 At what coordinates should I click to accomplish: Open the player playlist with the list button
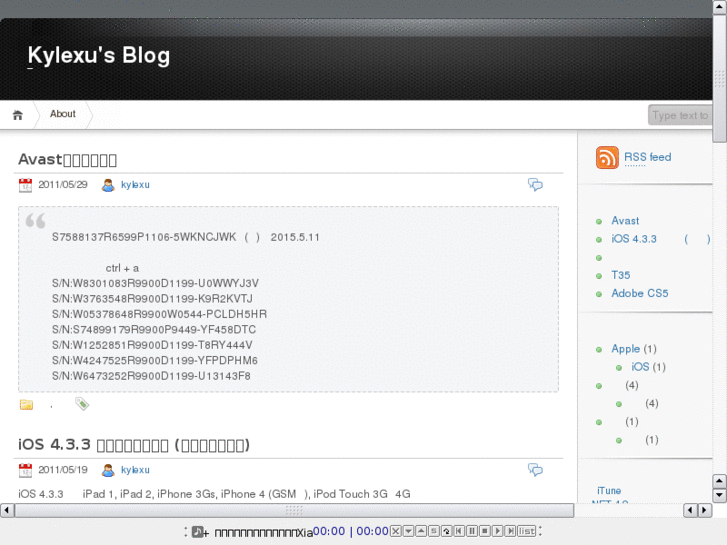coord(526,531)
